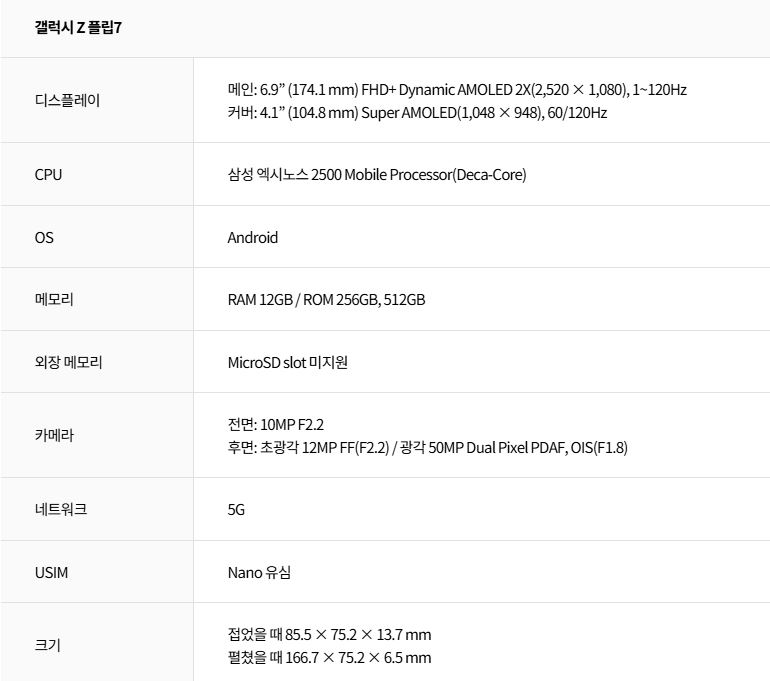Select the 카메라 row label
This screenshot has height=681, width=770.
[54, 435]
